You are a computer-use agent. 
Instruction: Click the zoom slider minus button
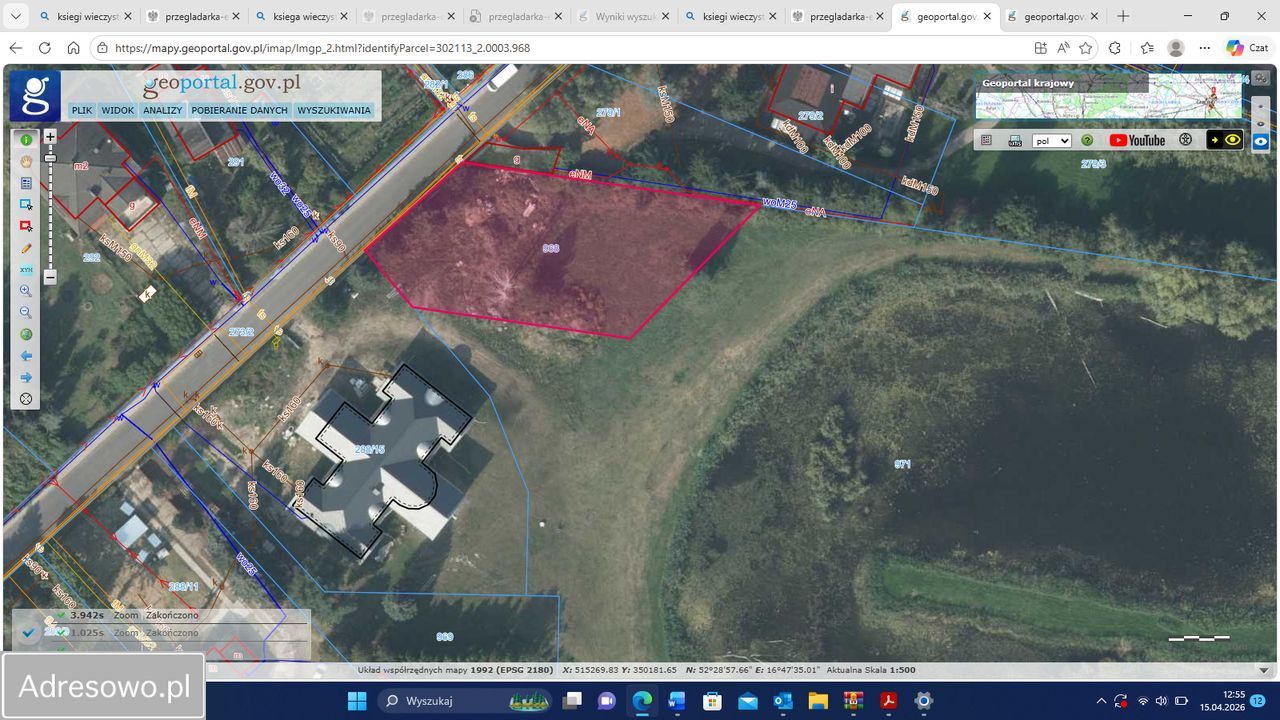pos(50,277)
